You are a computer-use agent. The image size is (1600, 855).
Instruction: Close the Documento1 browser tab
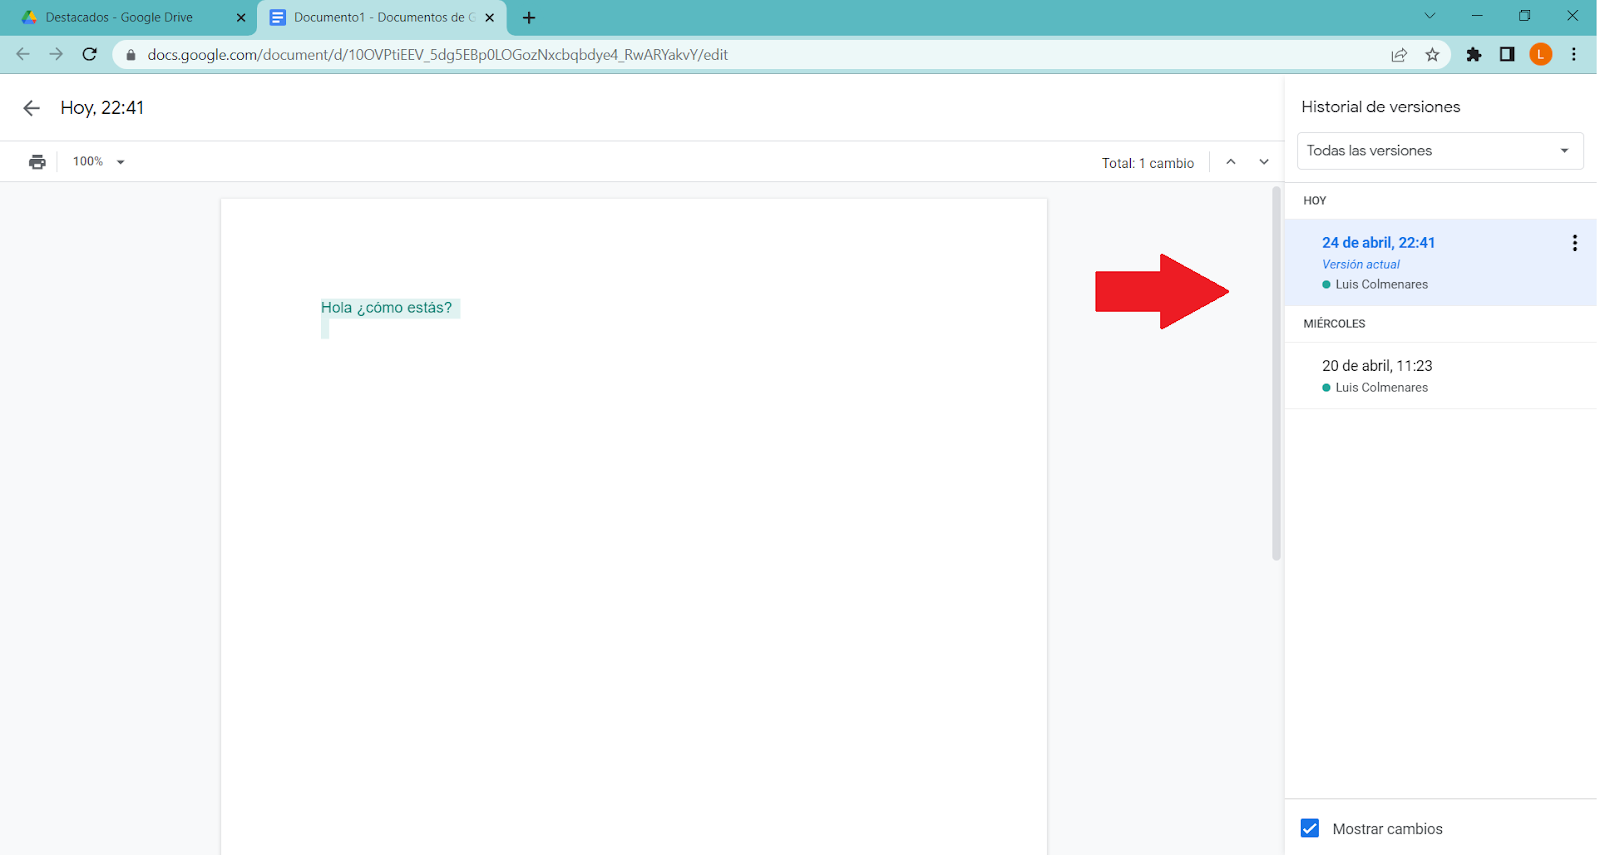pos(489,18)
